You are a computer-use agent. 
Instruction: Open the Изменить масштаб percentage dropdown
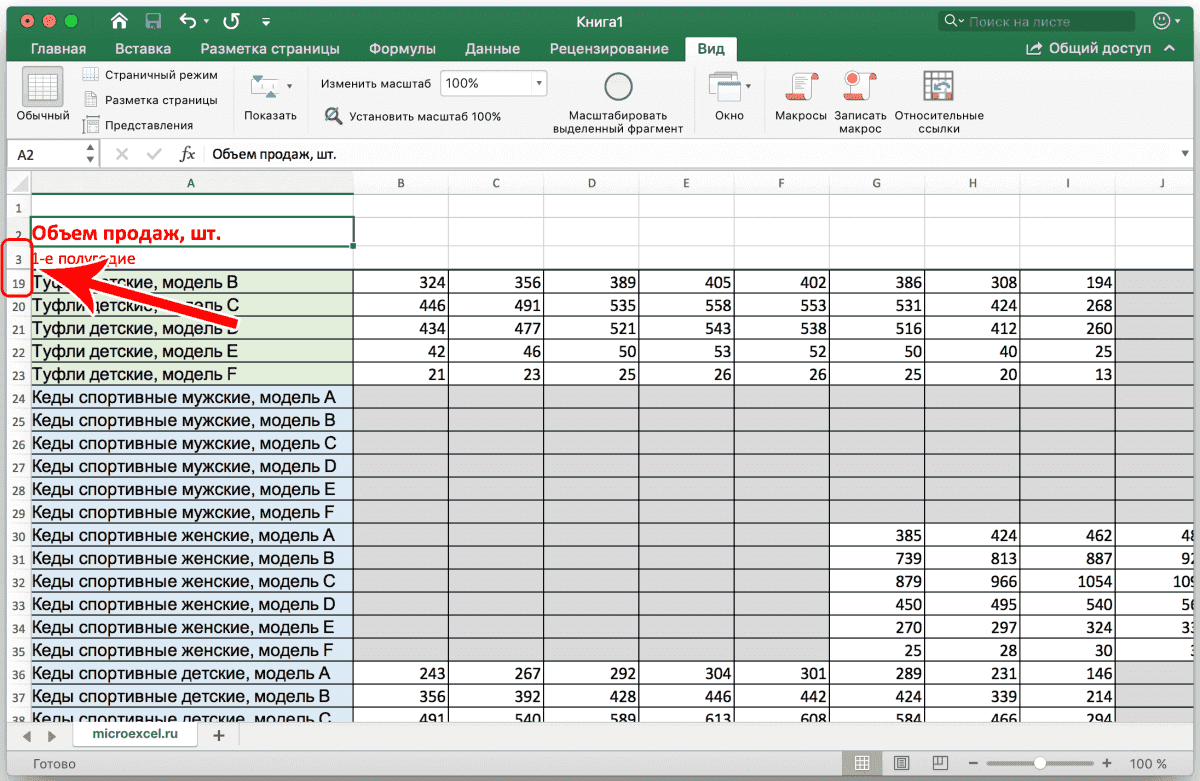click(537, 83)
